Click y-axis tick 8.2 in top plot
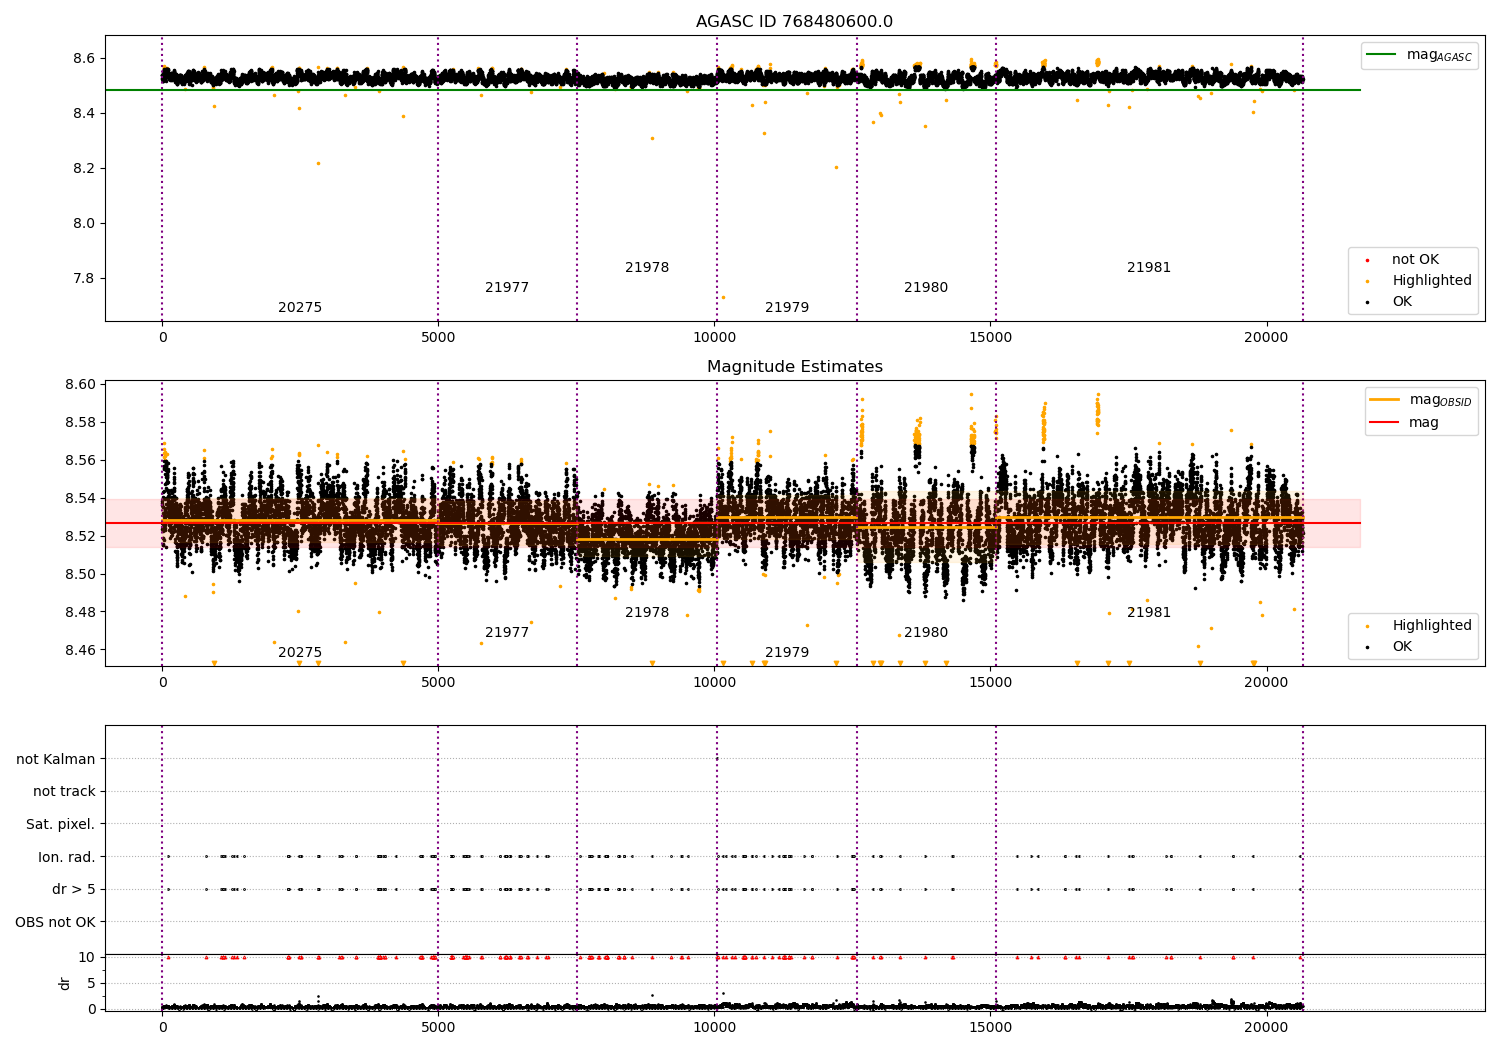The image size is (1500, 1050). click(x=83, y=168)
